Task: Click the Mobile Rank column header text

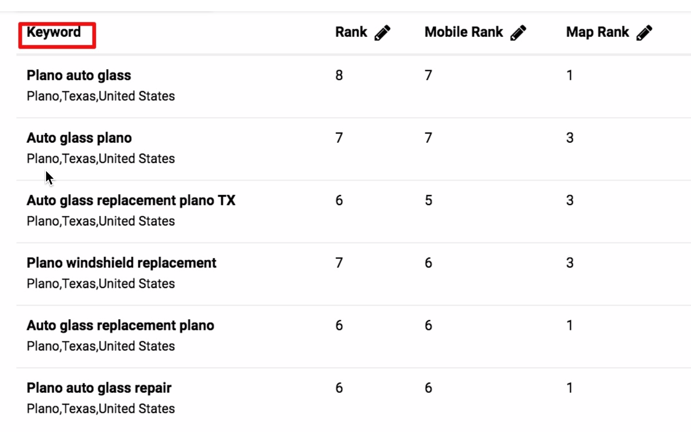Action: point(463,33)
